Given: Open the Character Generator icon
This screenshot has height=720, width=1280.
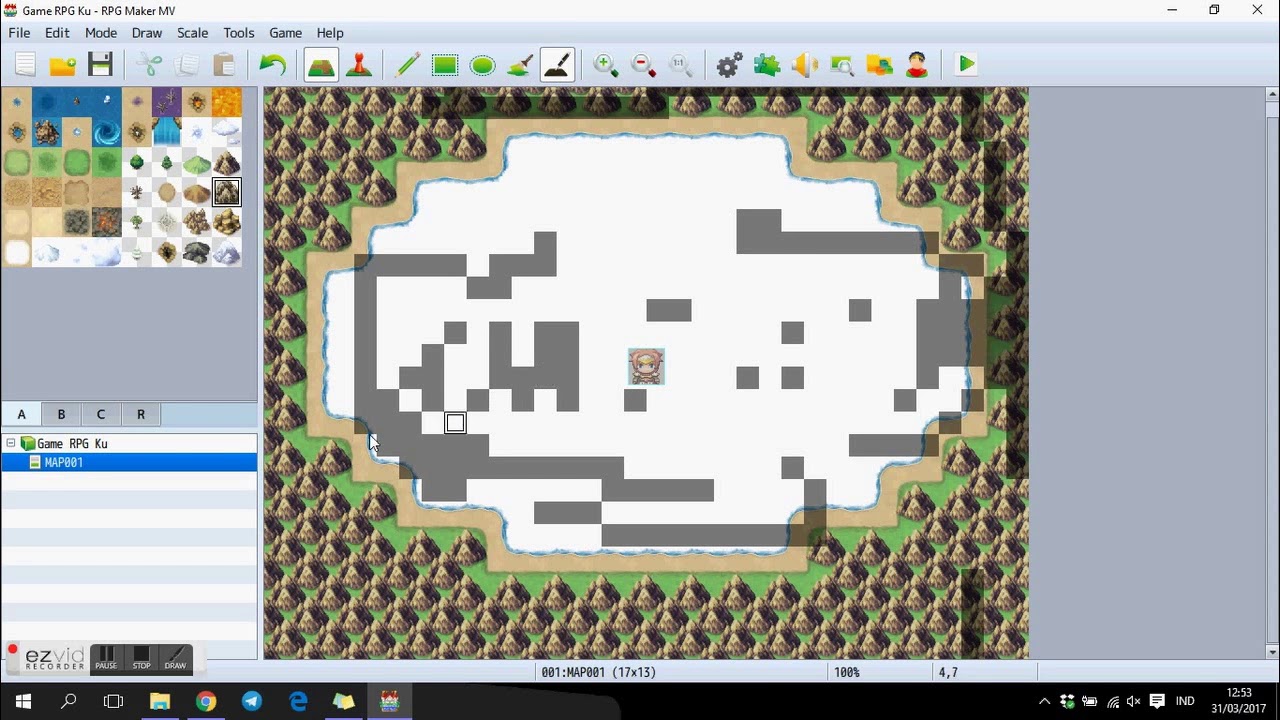Looking at the screenshot, I should 917,65.
